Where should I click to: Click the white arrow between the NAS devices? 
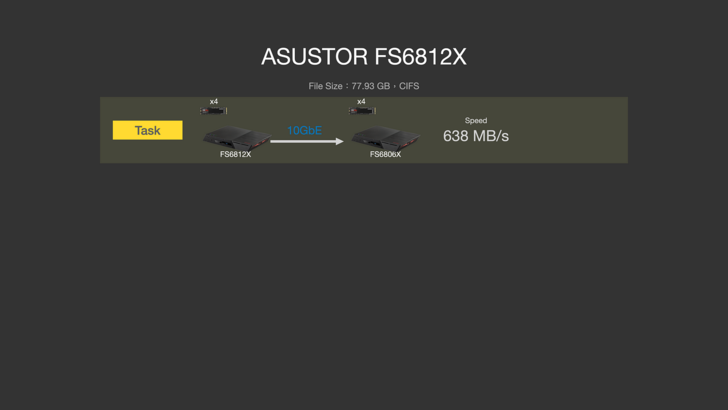307,141
